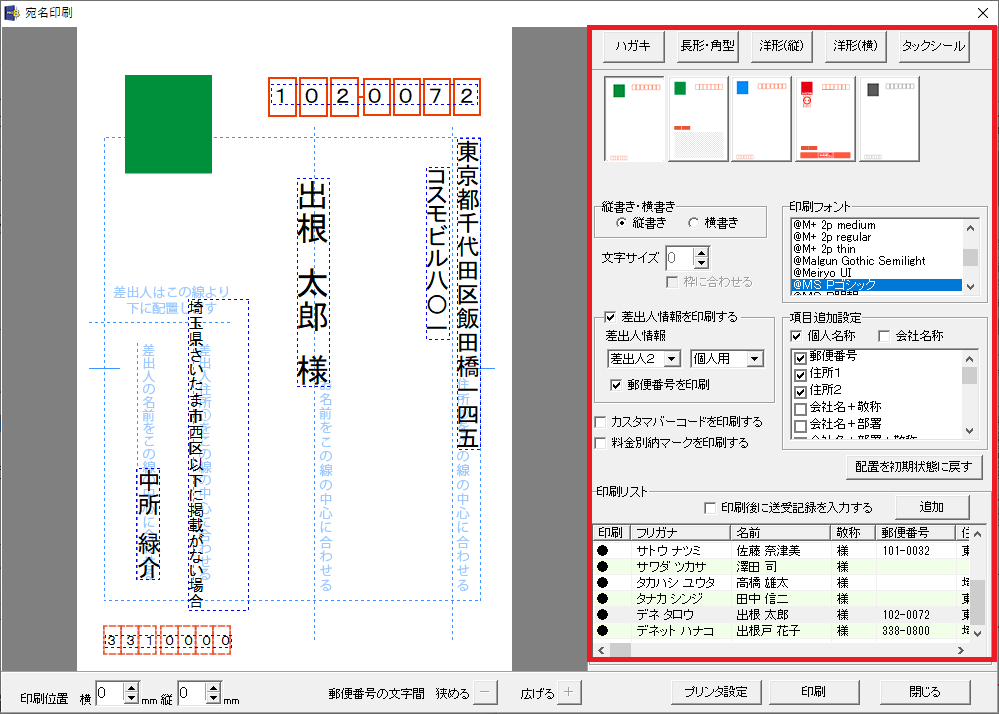The width and height of the screenshot is (999, 714).
Task: Select the 田中 信二 row
Action: pyautogui.click(x=781, y=598)
